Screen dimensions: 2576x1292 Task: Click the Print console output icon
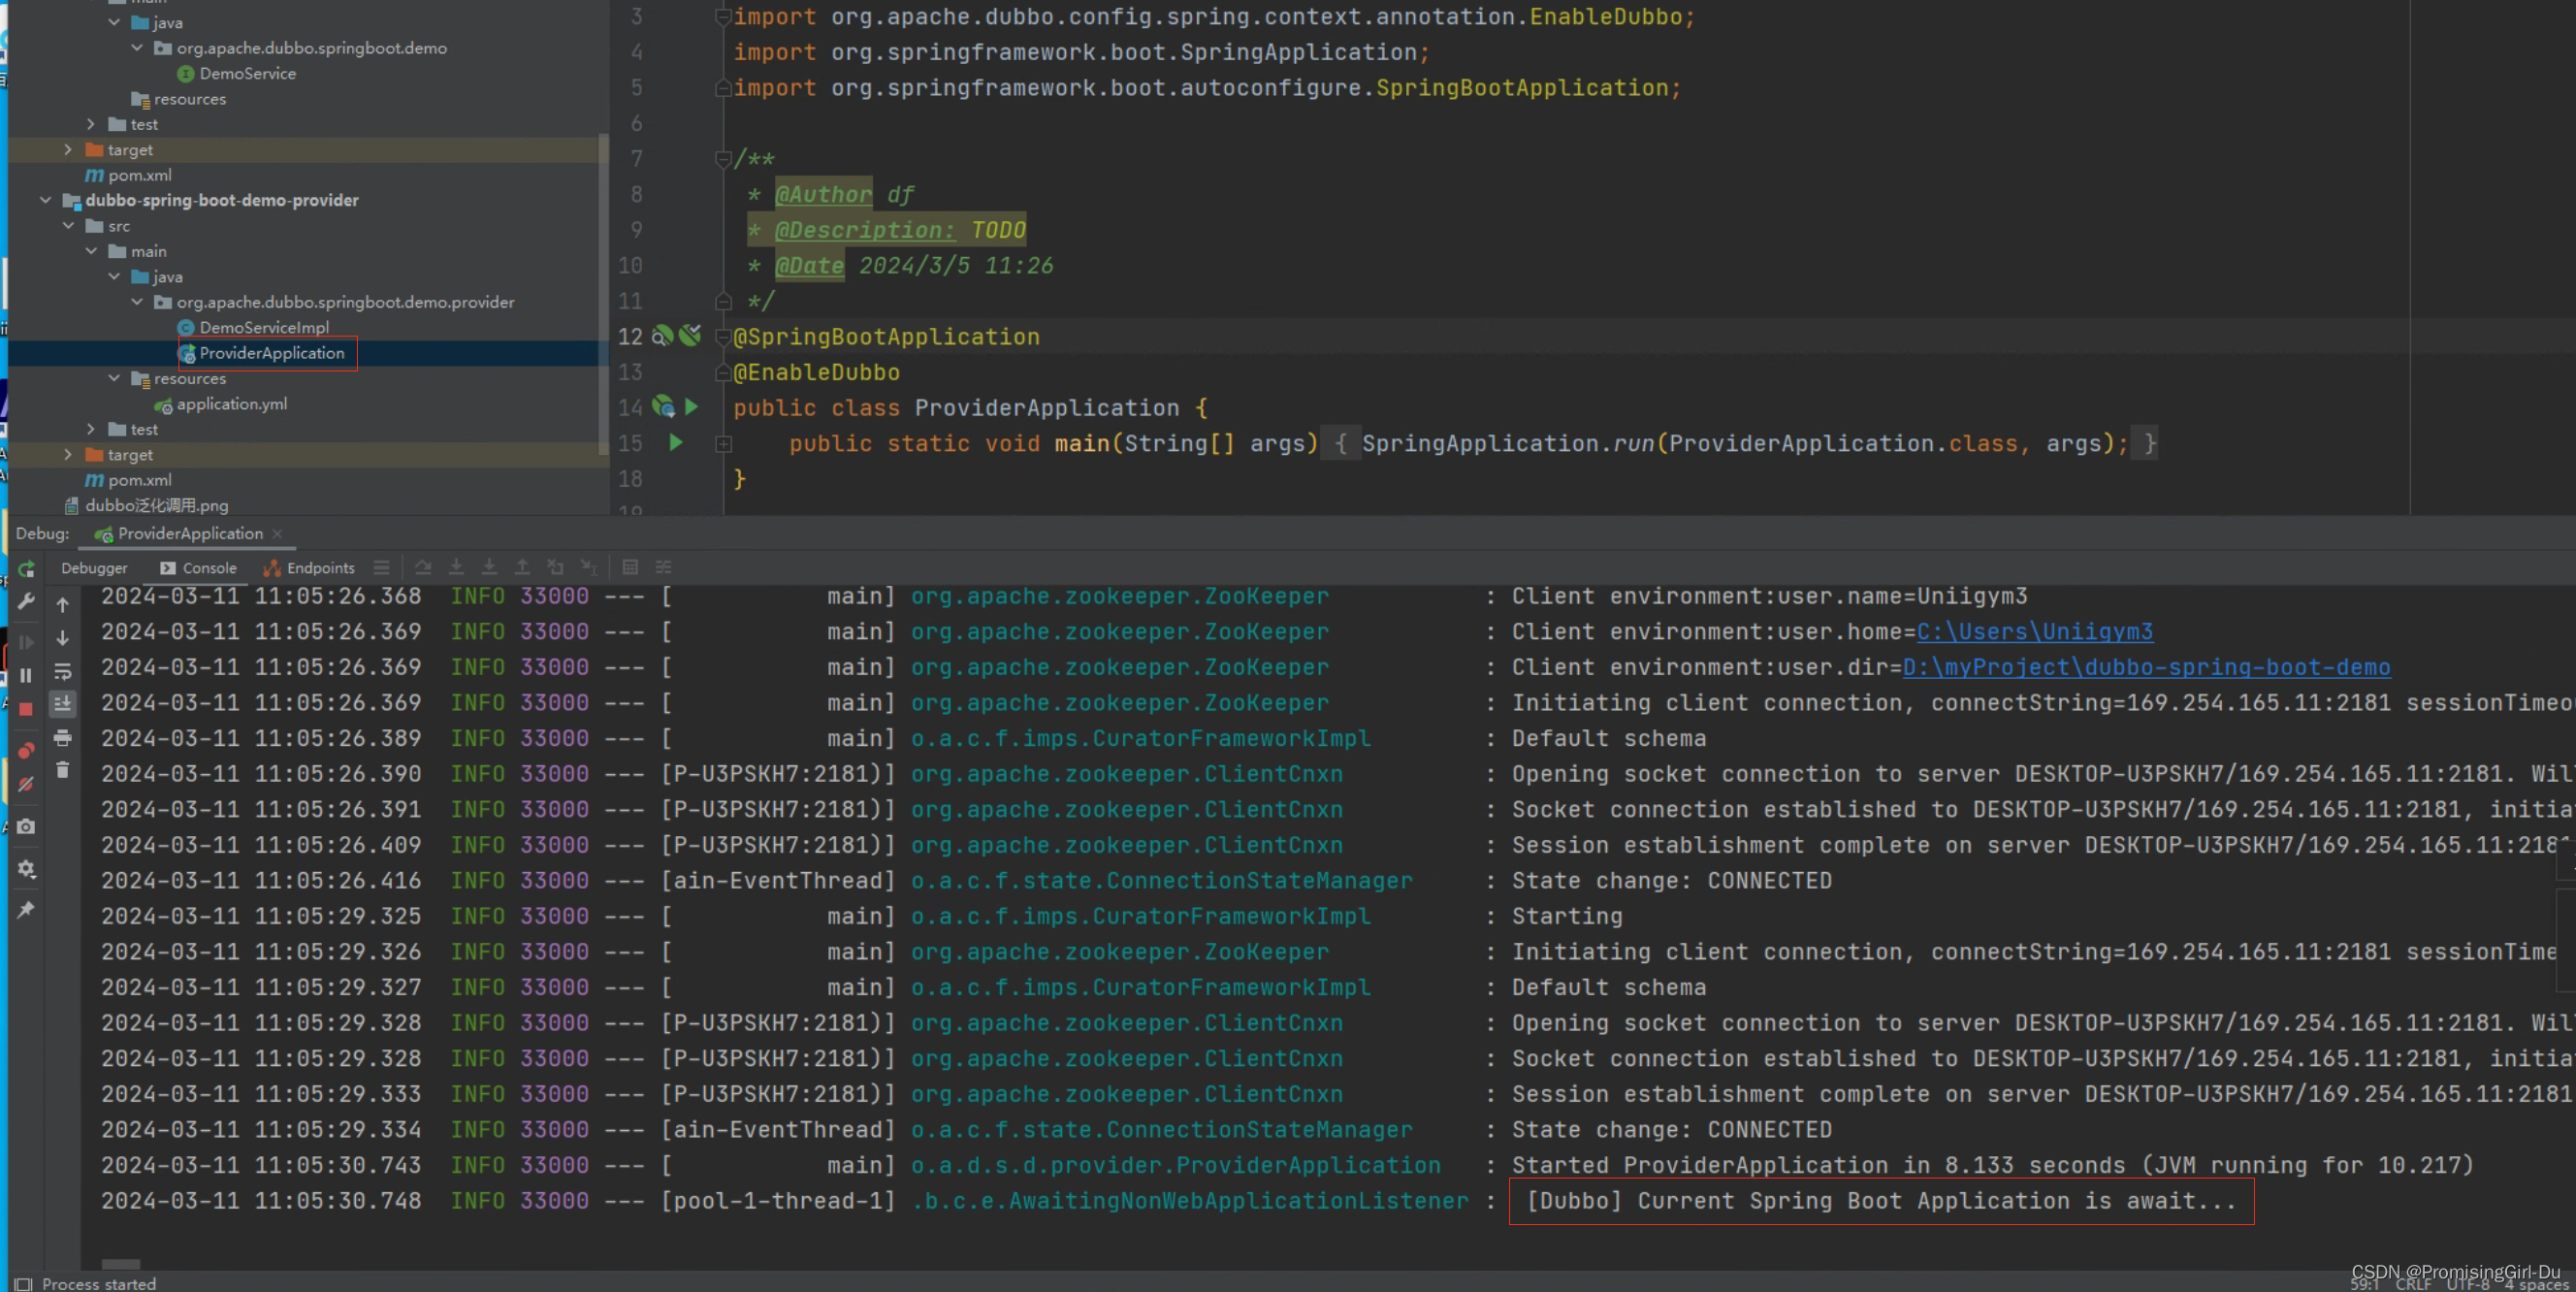pyautogui.click(x=63, y=738)
